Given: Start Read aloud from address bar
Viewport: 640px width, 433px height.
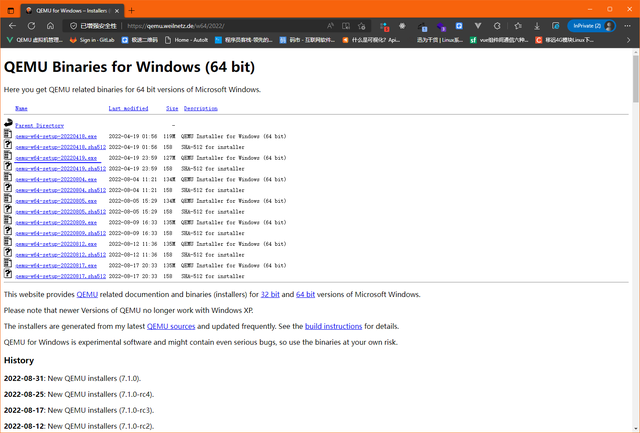Looking at the screenshot, I should pyautogui.click(x=330, y=26).
